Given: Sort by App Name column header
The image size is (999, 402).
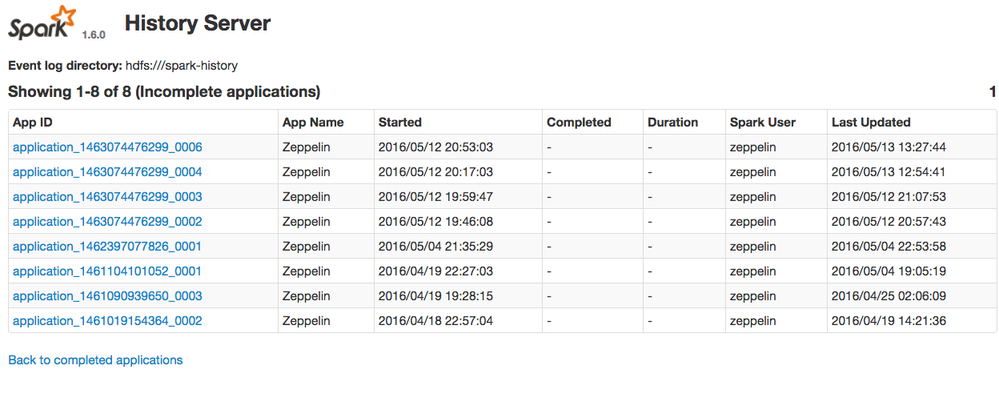Looking at the screenshot, I should (x=313, y=122).
